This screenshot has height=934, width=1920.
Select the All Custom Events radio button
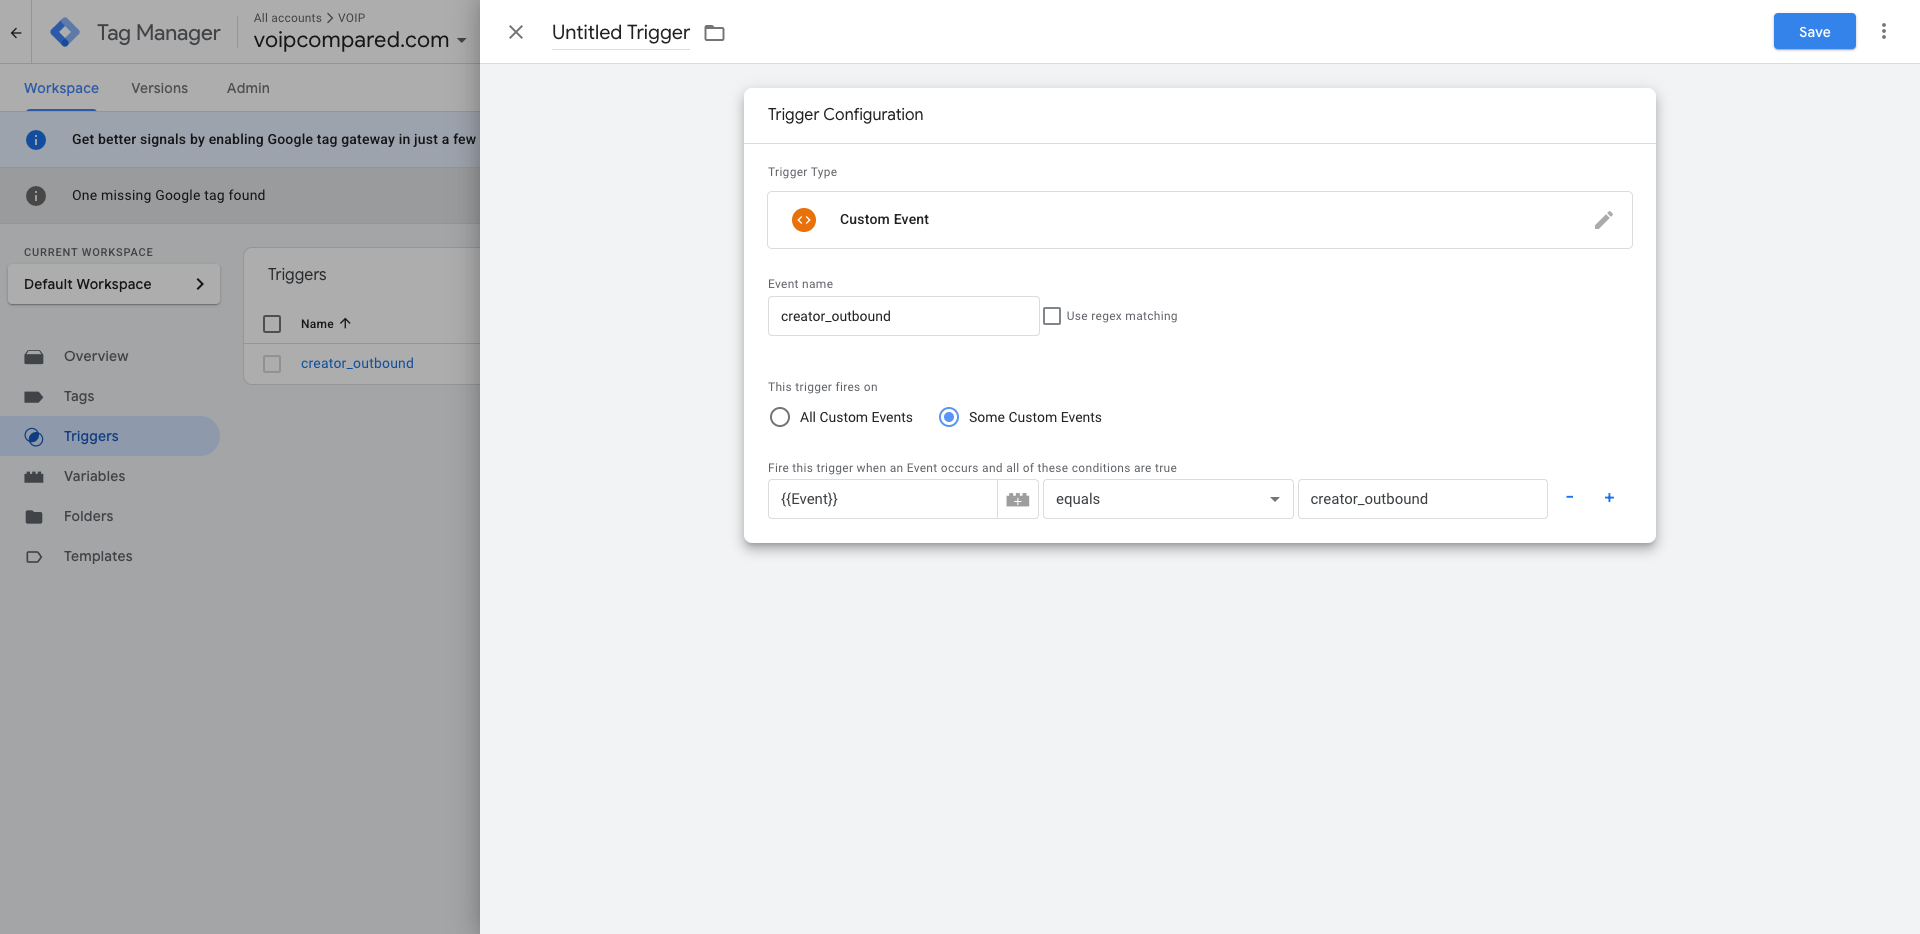coord(780,417)
